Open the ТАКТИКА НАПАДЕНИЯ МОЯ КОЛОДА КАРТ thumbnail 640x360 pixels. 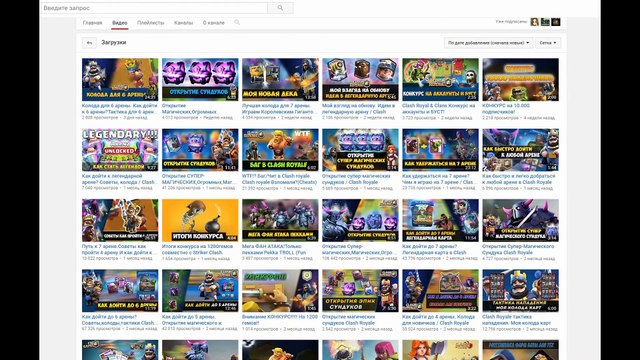coord(520,291)
